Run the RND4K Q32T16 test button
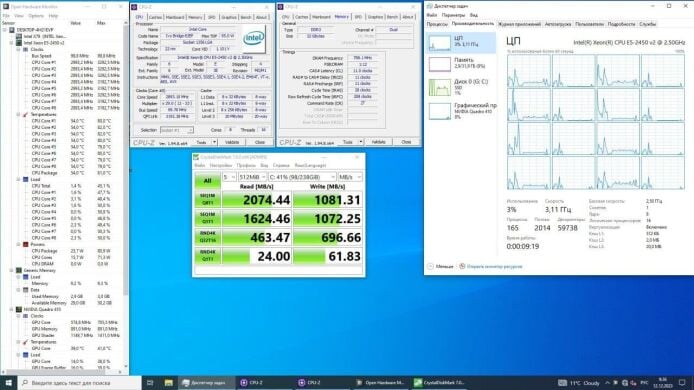The image size is (694, 390). point(208,237)
